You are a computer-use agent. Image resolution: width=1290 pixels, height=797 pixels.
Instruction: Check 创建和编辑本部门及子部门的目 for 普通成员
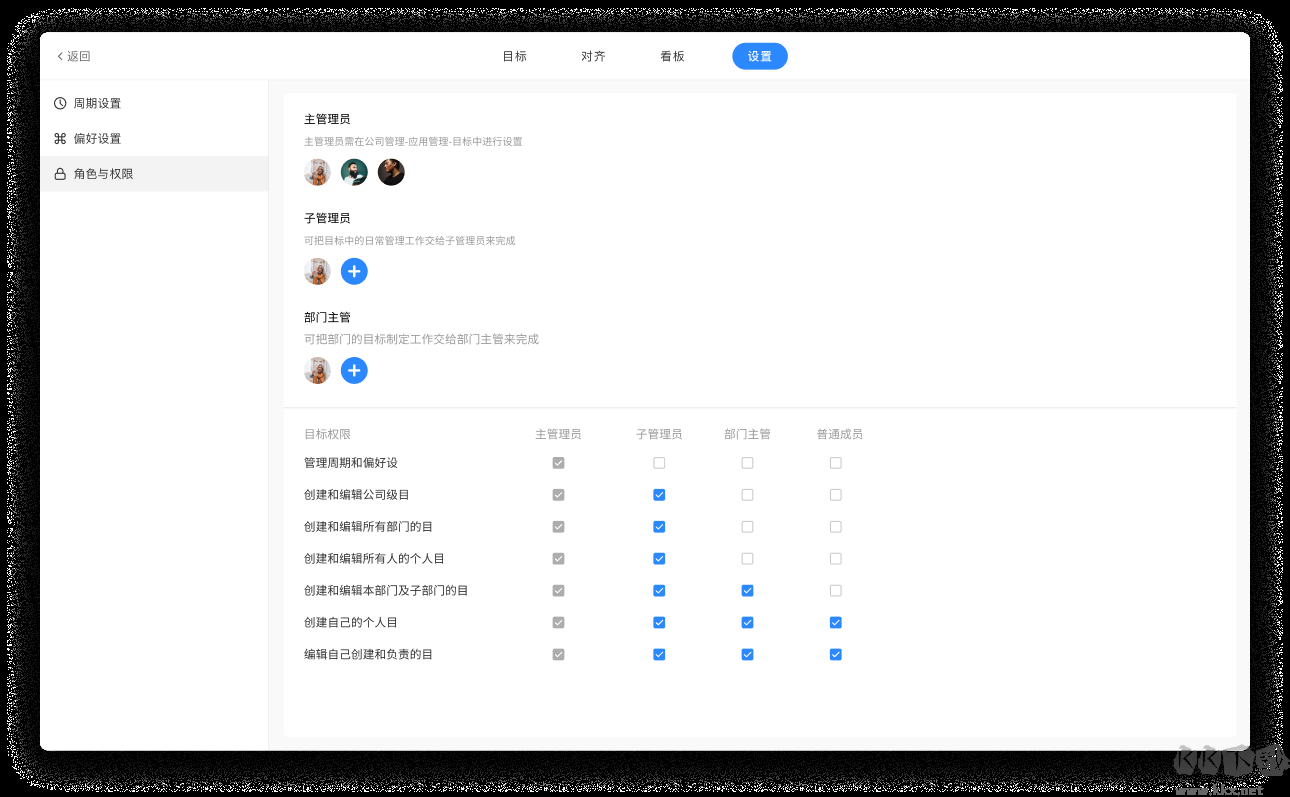click(836, 591)
